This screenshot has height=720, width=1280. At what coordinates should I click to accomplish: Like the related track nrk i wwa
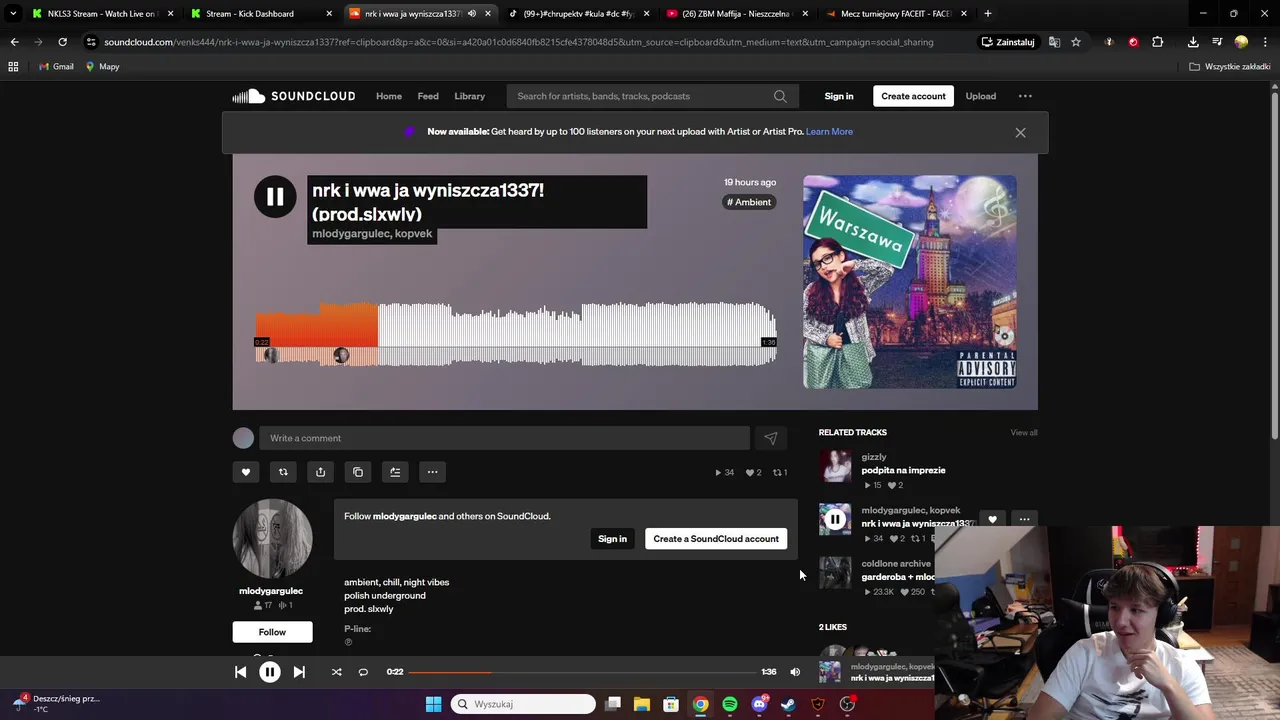coord(992,520)
